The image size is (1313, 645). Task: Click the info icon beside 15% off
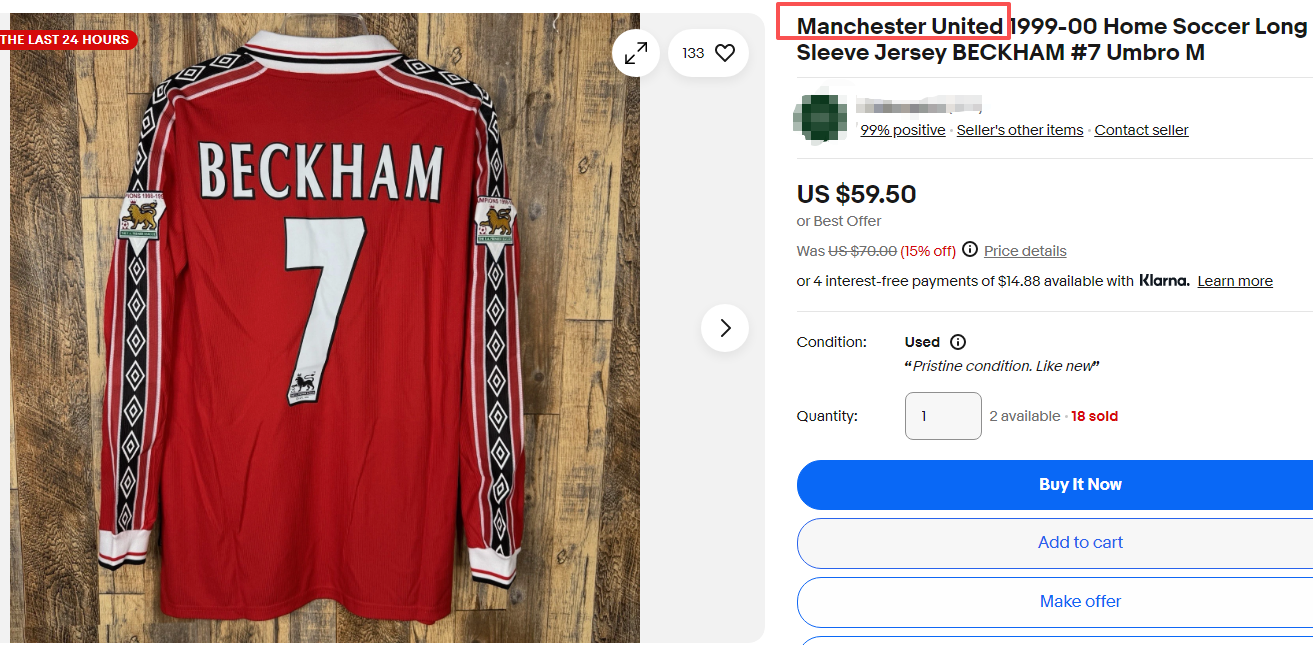(970, 250)
